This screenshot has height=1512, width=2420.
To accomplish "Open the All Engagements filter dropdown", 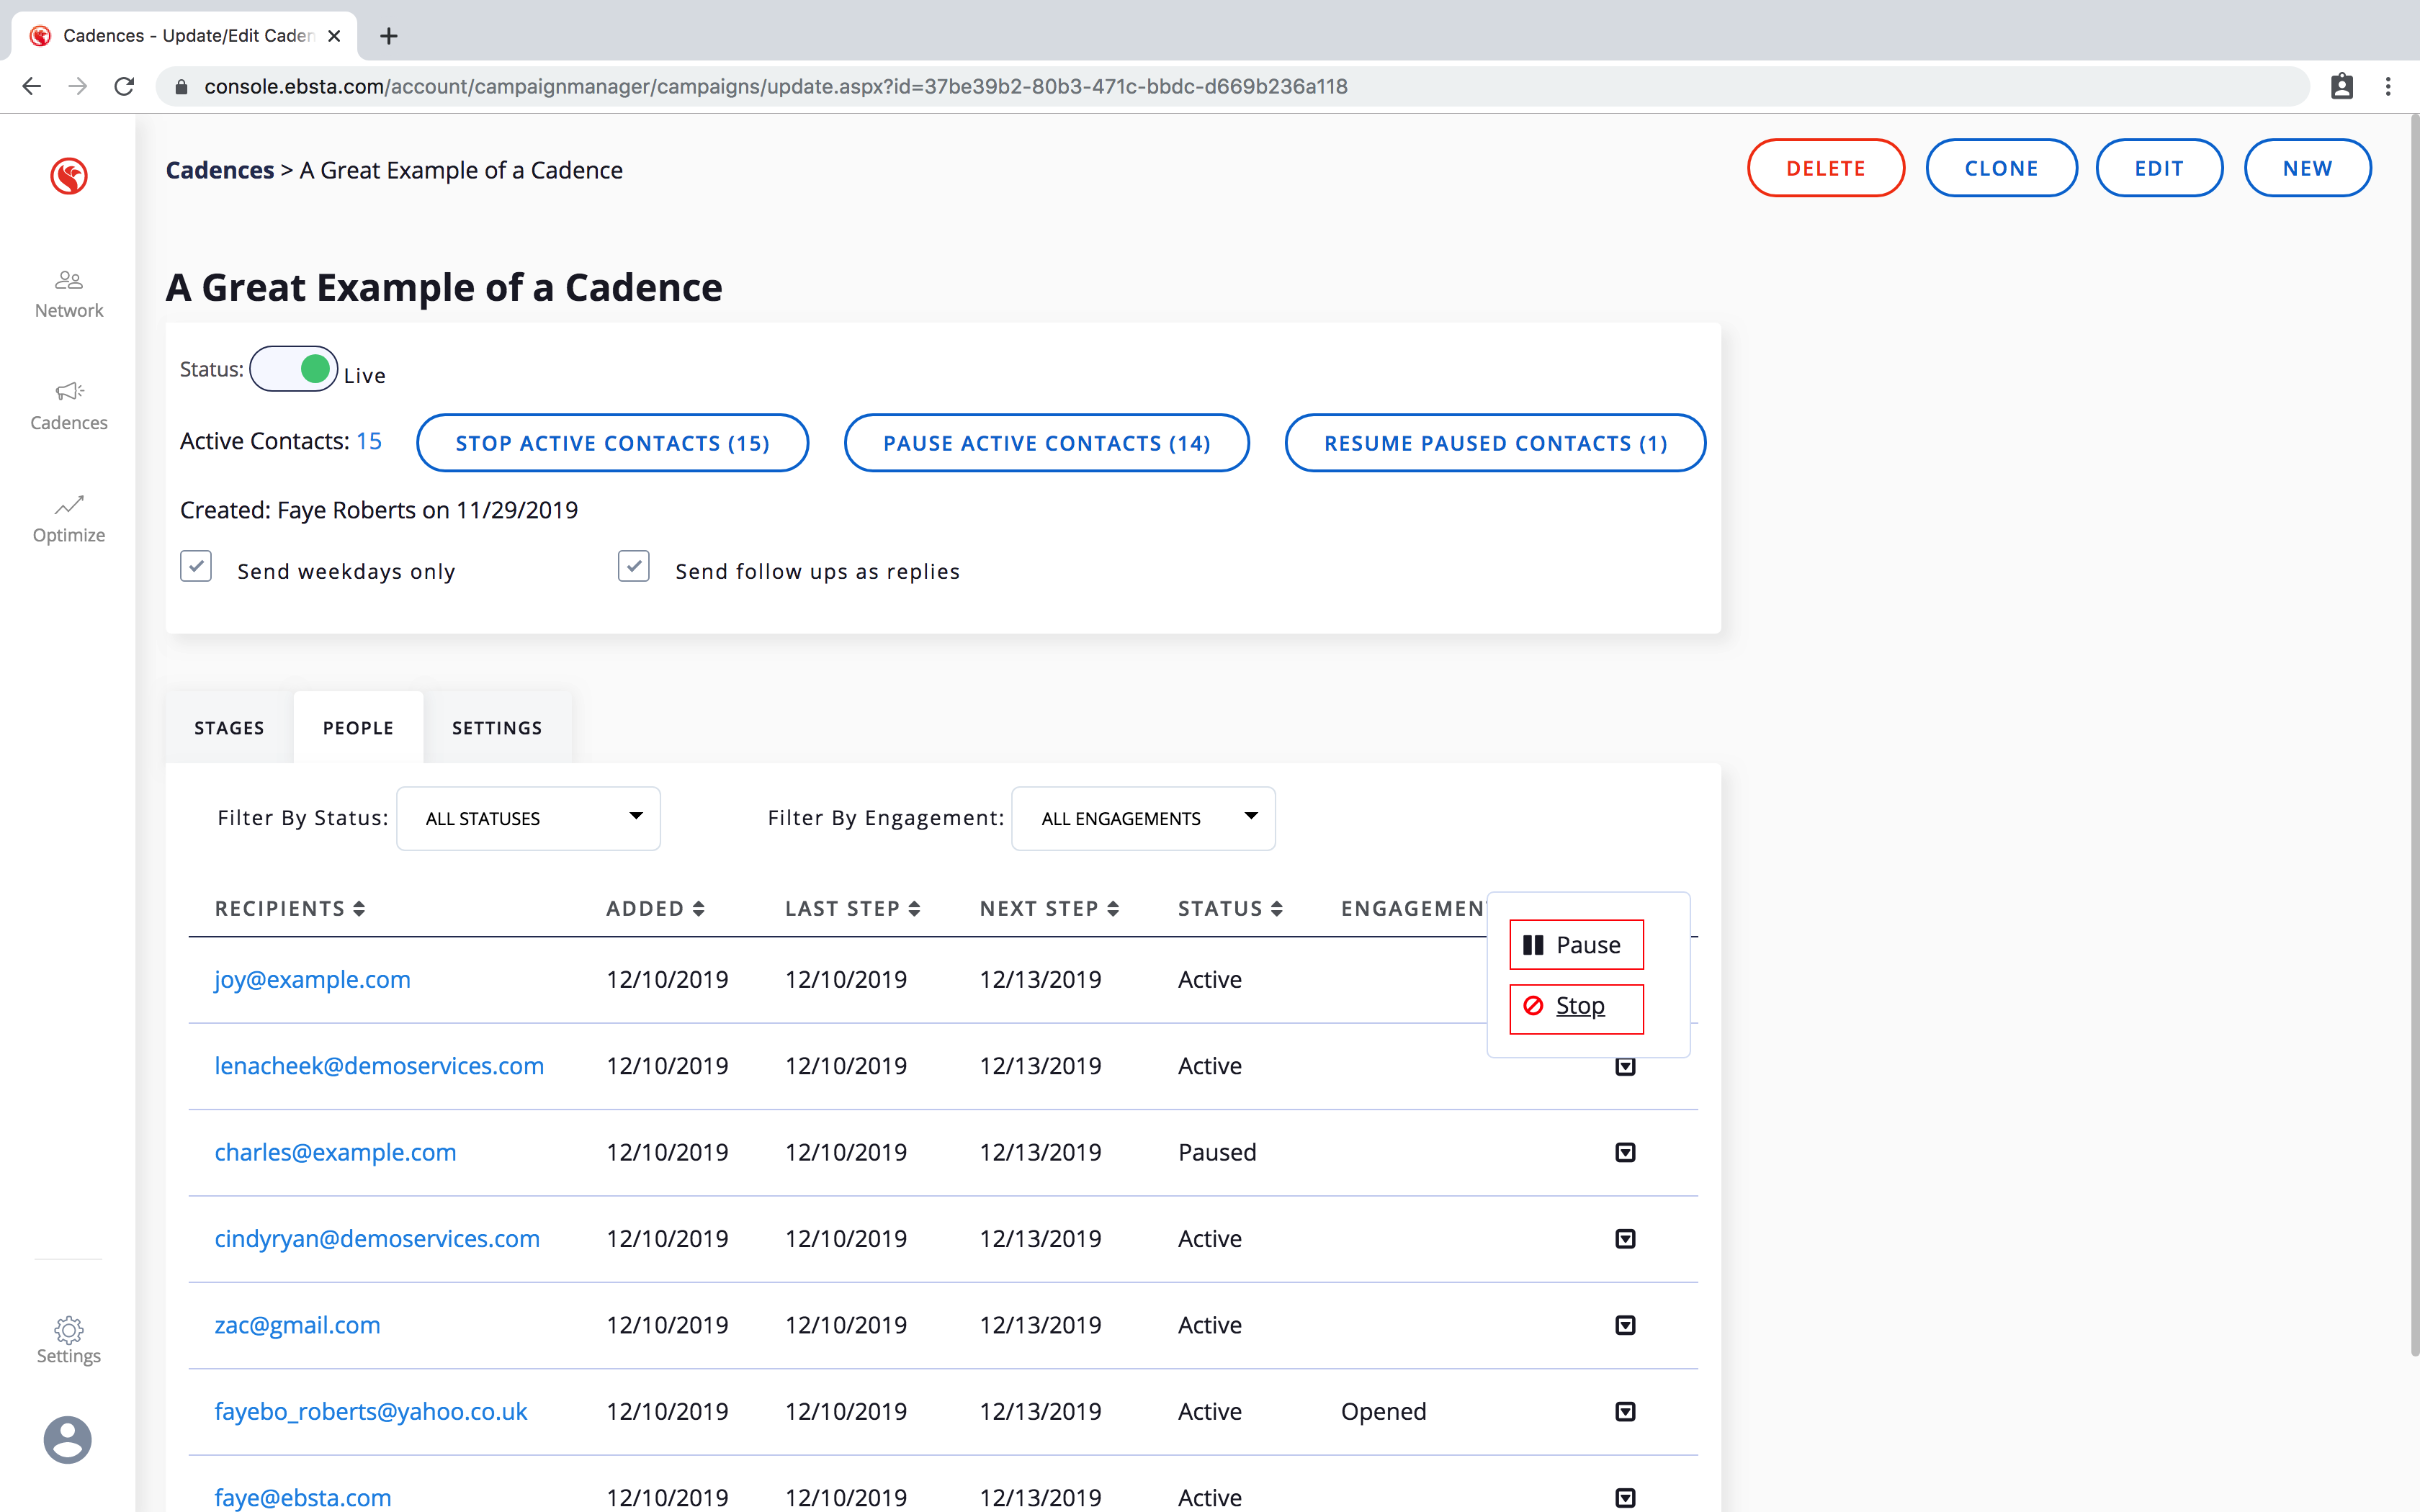I will tap(1143, 818).
